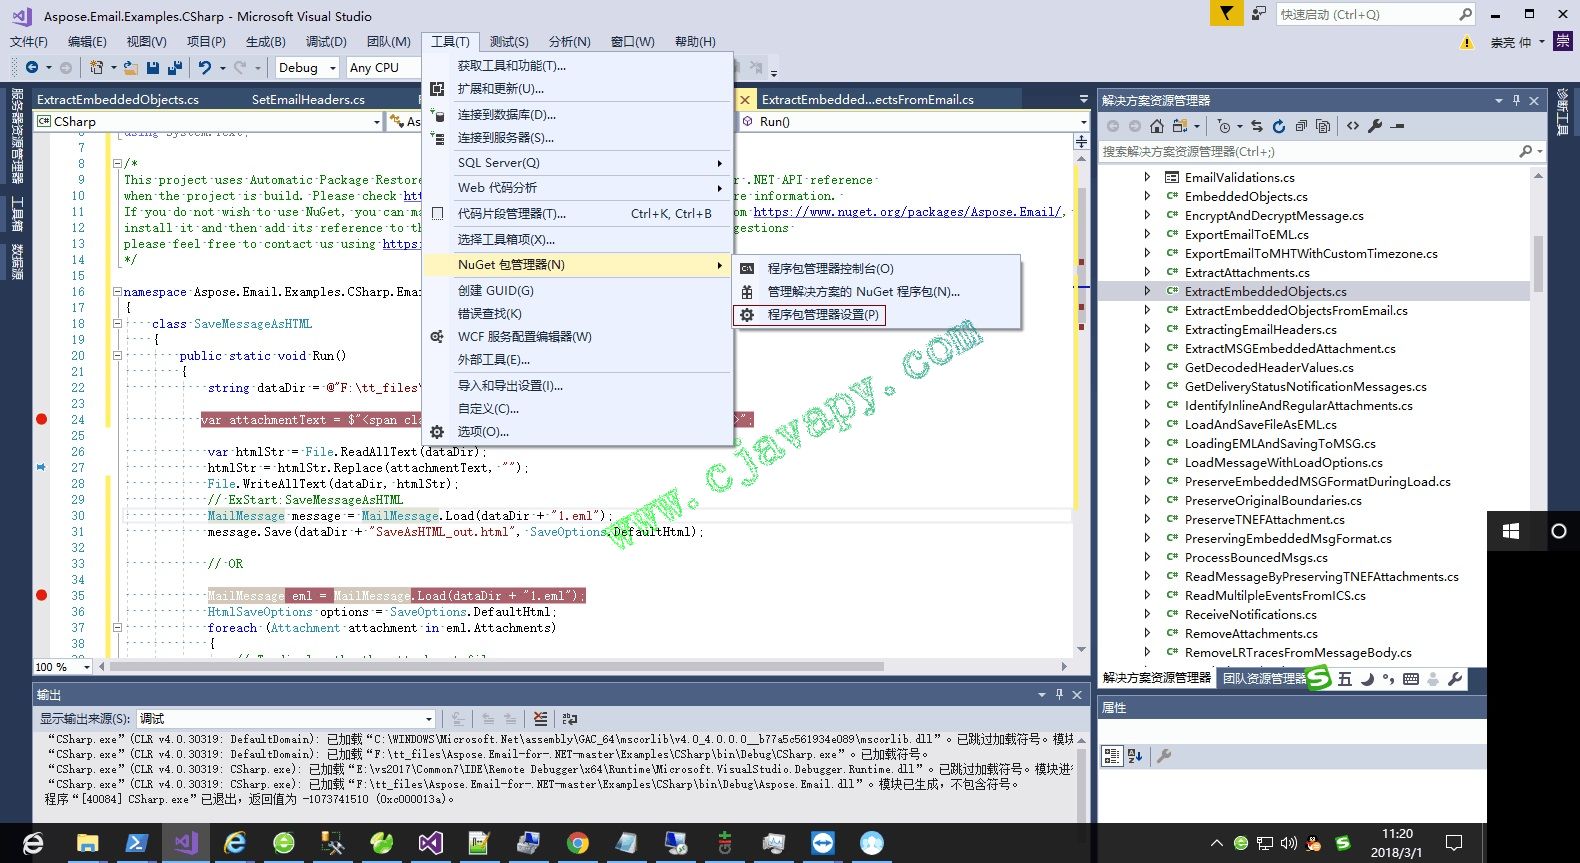Toggle word wrap in the Output panel
This screenshot has width=1580, height=863.
(570, 719)
